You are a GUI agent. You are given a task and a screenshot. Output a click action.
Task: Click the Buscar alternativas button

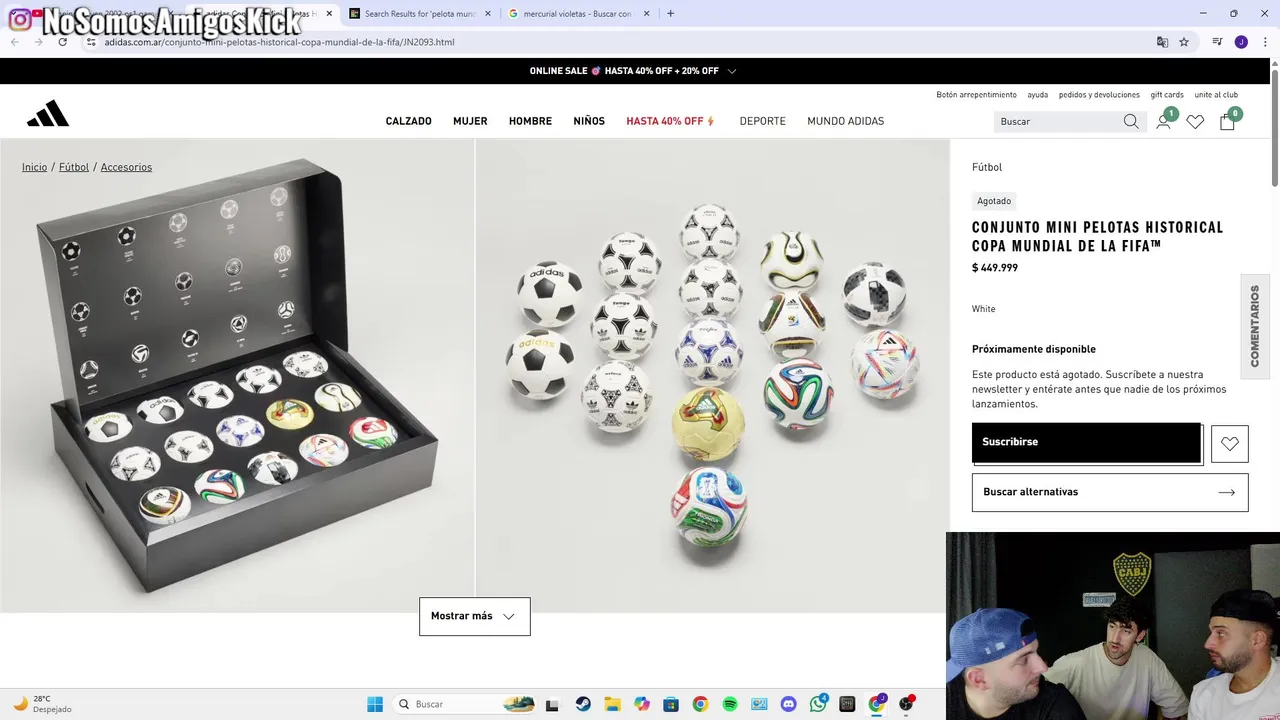1110,492
